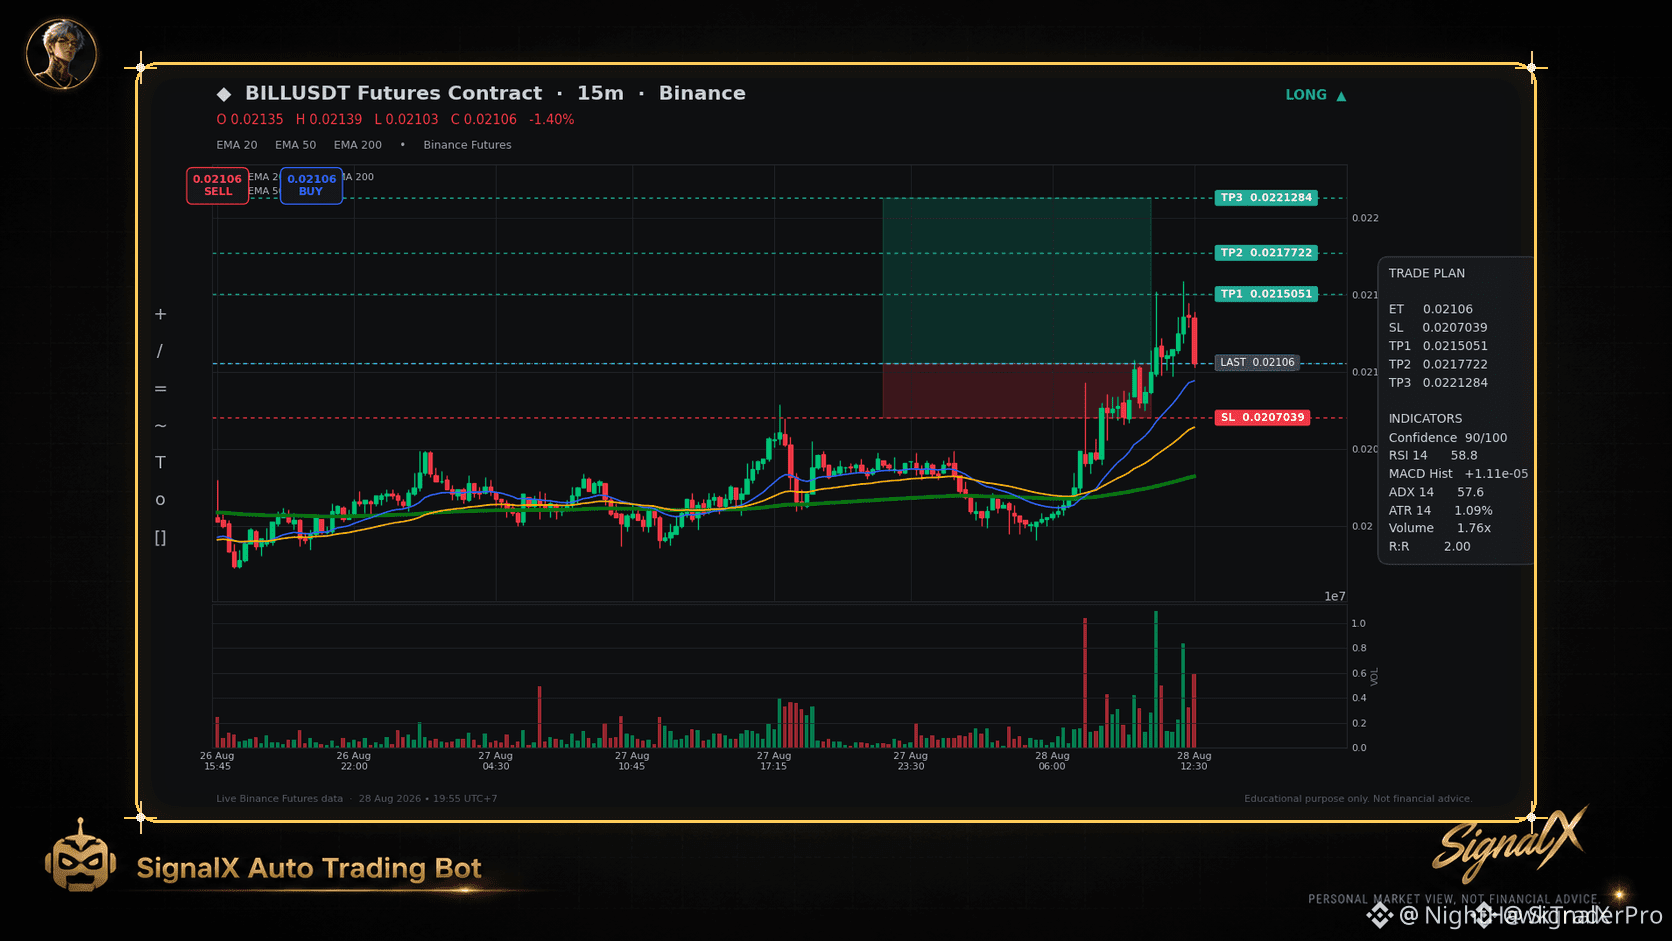Click the TRADE PLAN heading
The height and width of the screenshot is (941, 1672).
1427,273
